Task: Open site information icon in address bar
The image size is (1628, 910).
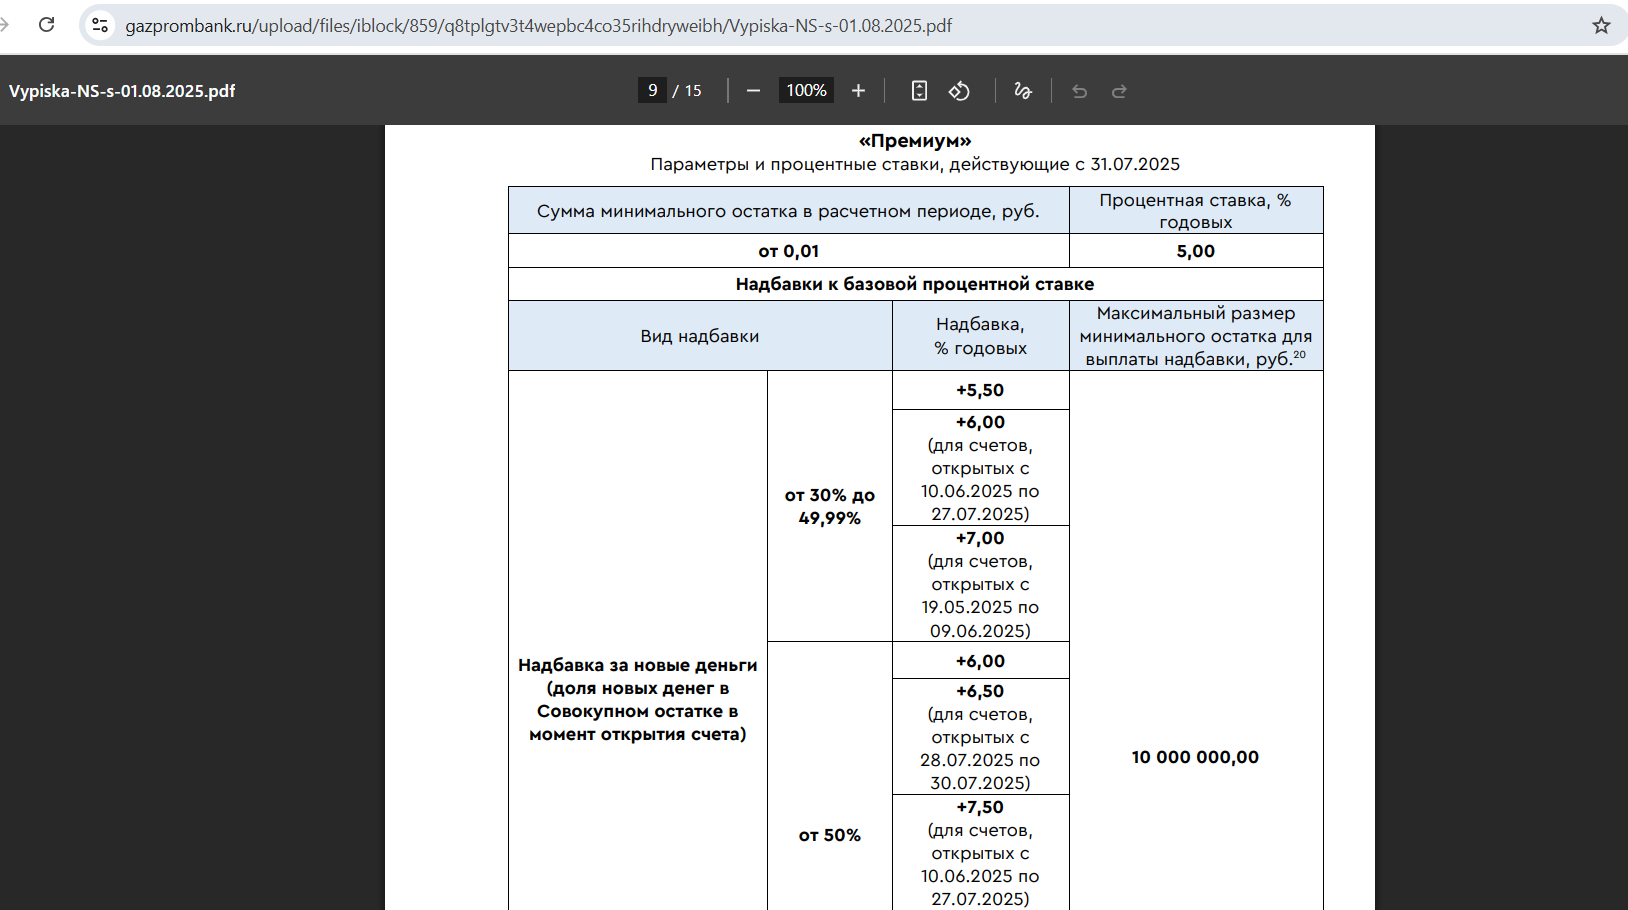Action: pyautogui.click(x=100, y=25)
